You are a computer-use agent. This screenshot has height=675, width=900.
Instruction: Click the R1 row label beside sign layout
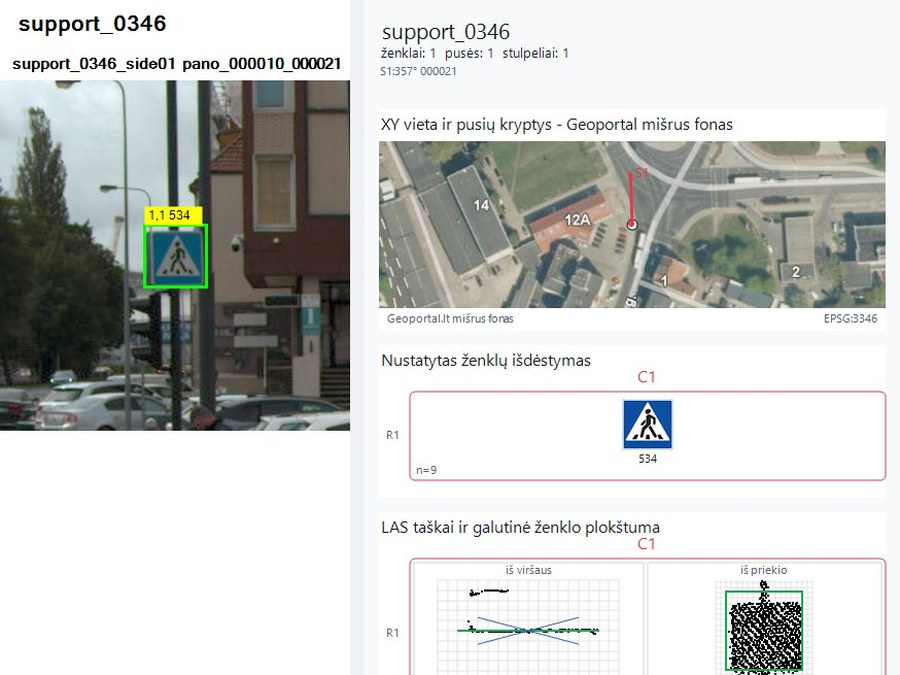393,435
